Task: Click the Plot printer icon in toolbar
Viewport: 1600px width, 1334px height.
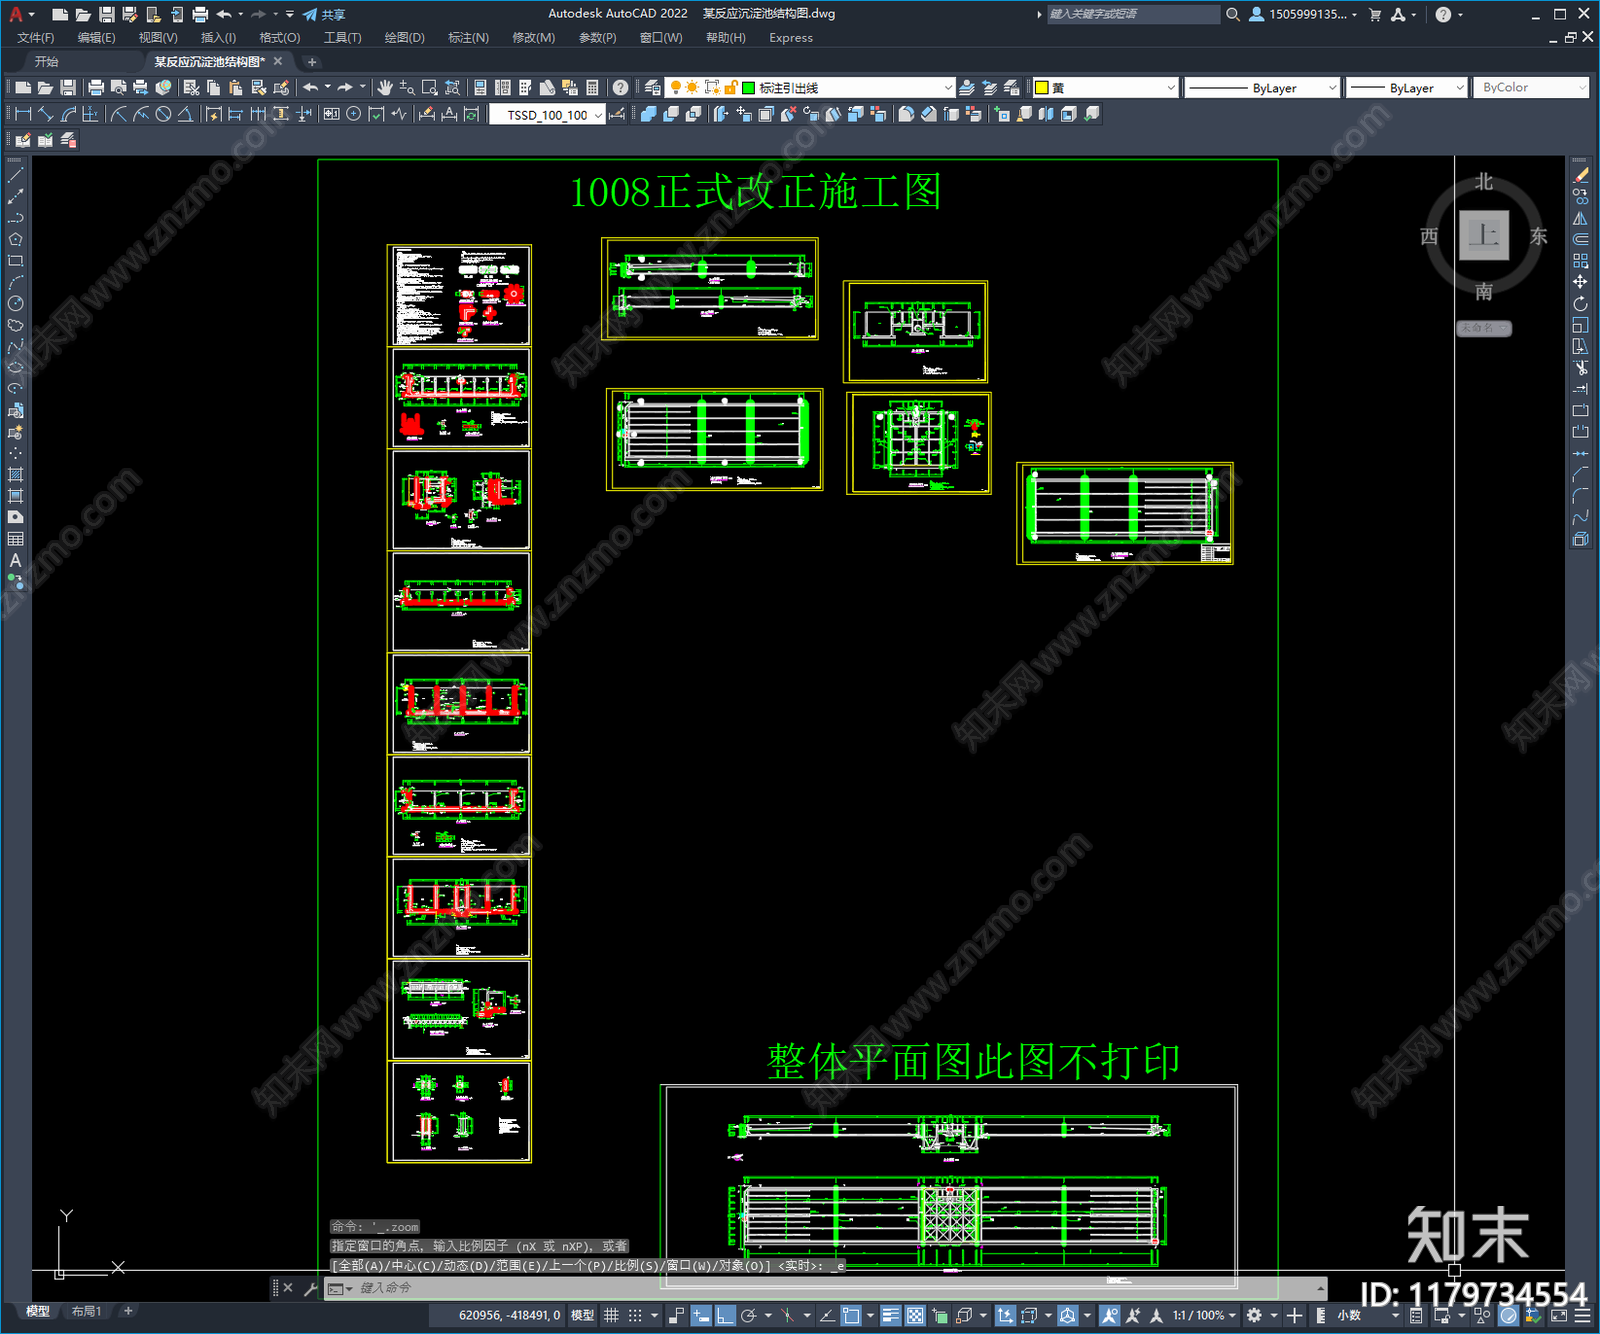Action: click(x=96, y=88)
